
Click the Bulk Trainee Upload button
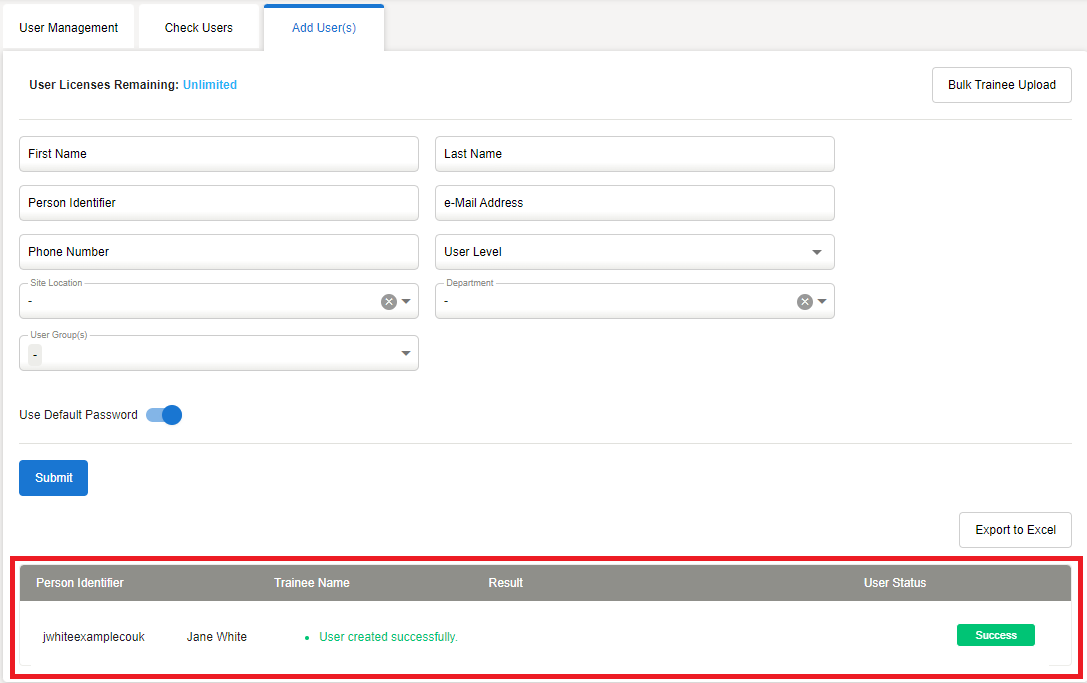[1002, 85]
